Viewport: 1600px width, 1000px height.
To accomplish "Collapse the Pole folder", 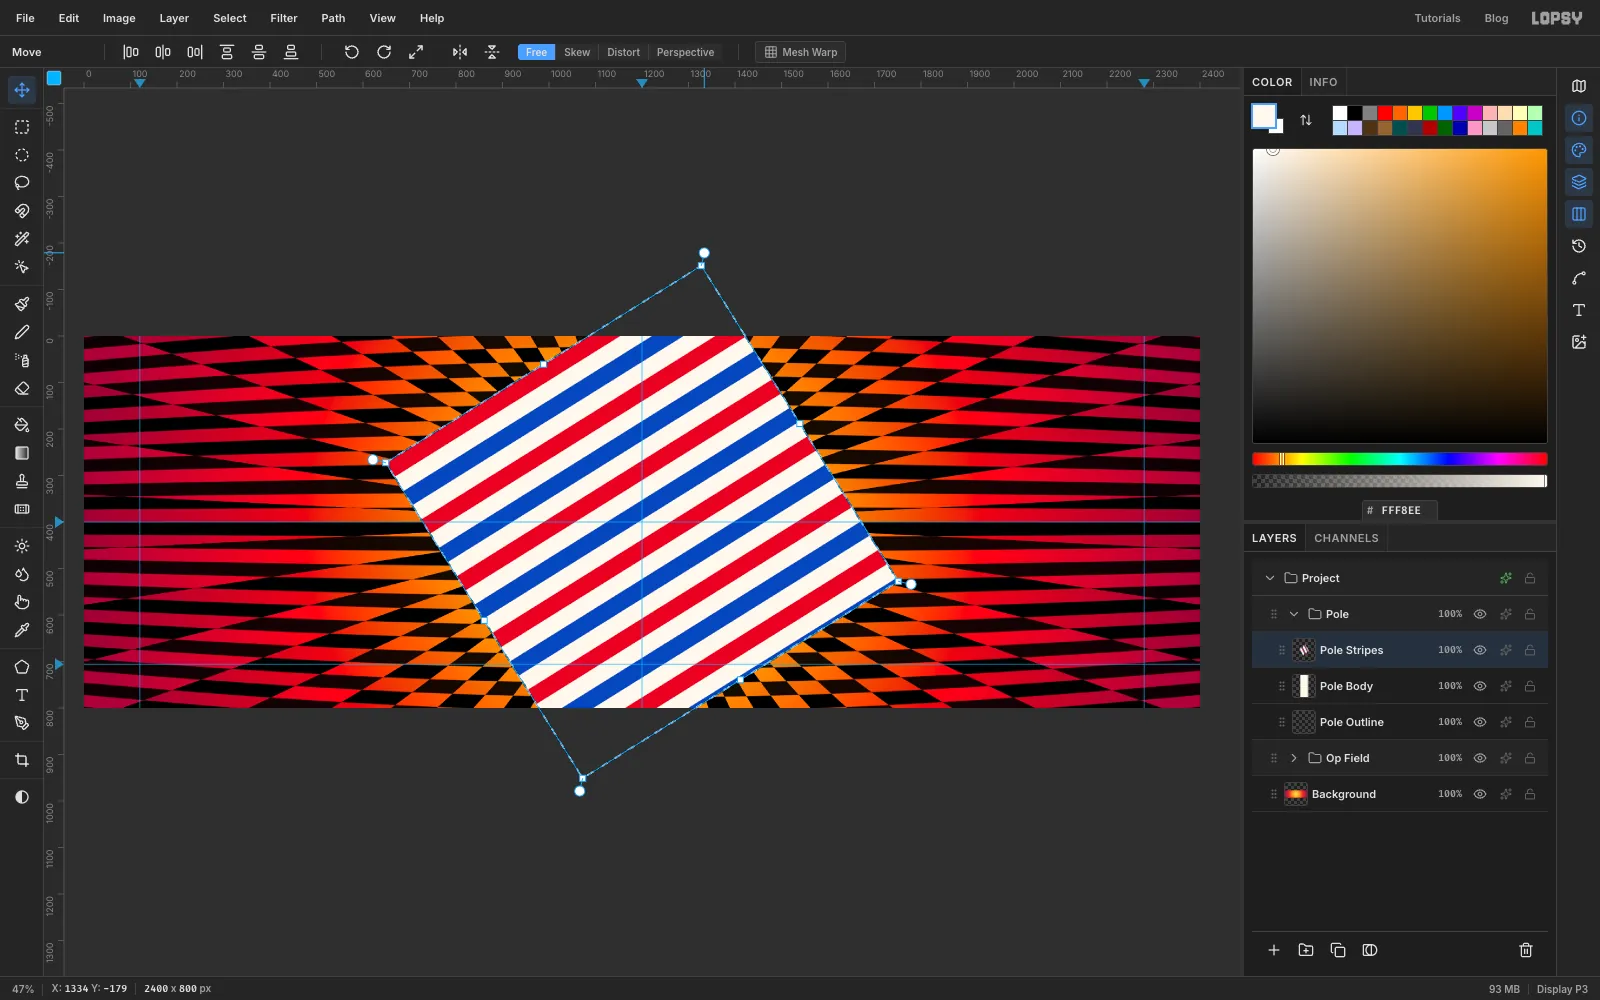I will point(1294,614).
